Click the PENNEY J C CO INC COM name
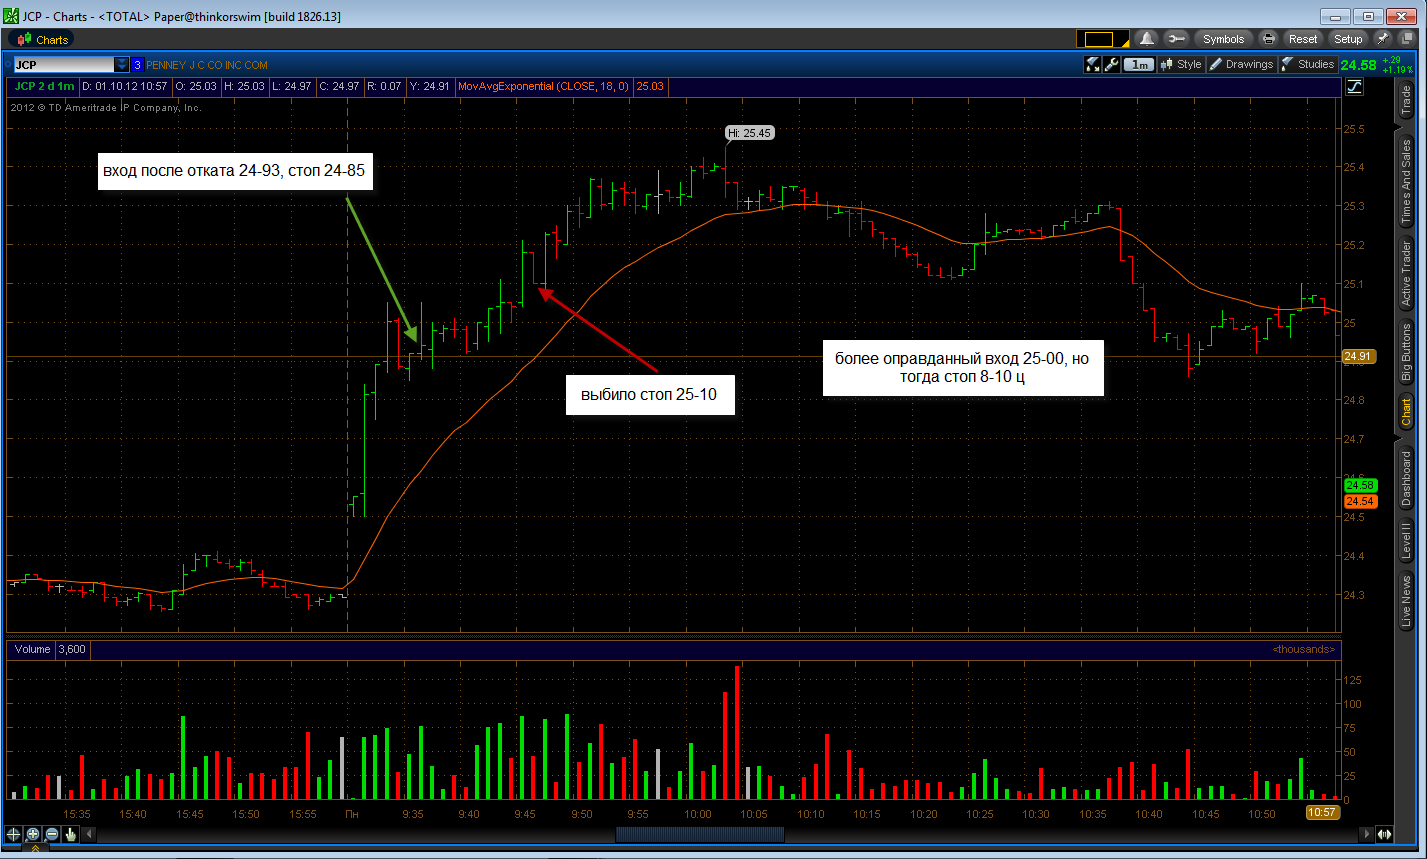Viewport: 1427px width, 859px height. [x=207, y=65]
